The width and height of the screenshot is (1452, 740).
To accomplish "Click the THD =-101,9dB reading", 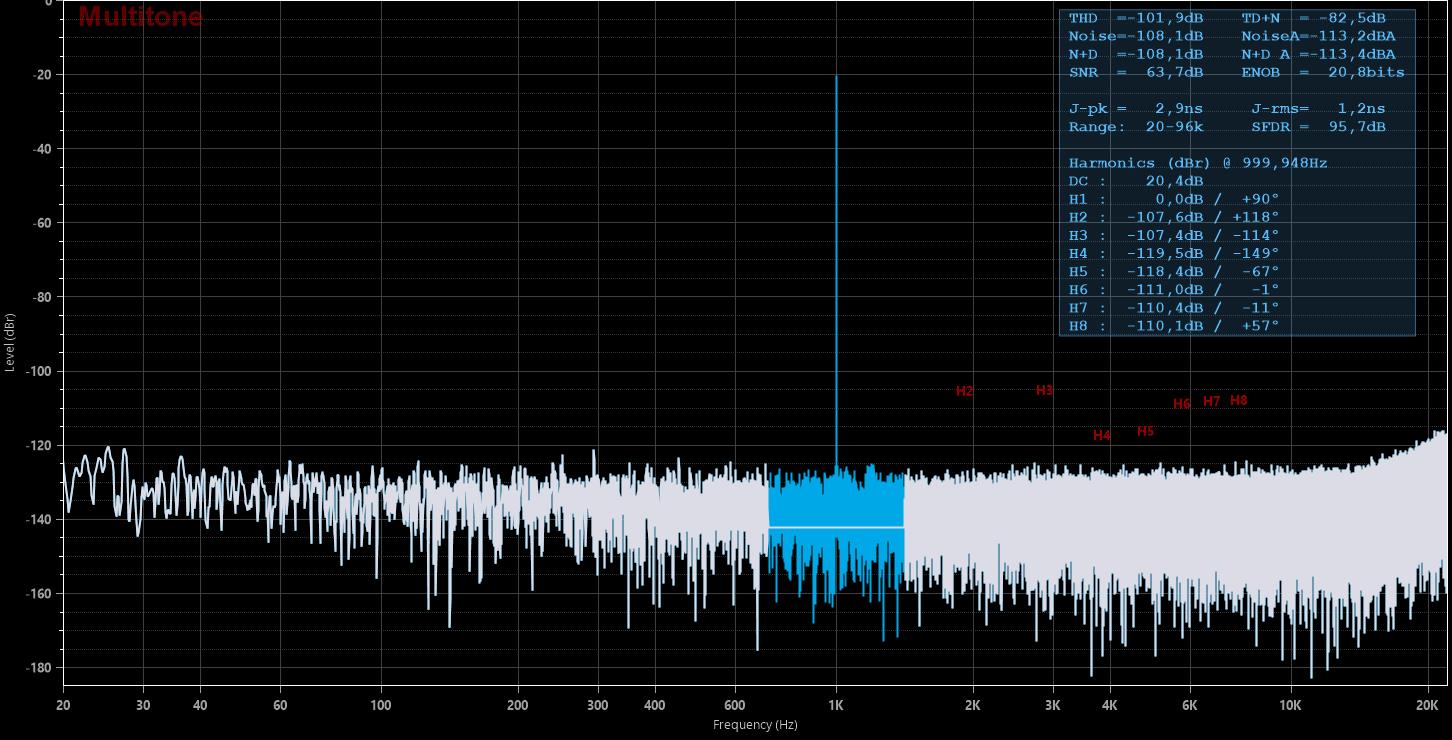I will pos(1136,19).
